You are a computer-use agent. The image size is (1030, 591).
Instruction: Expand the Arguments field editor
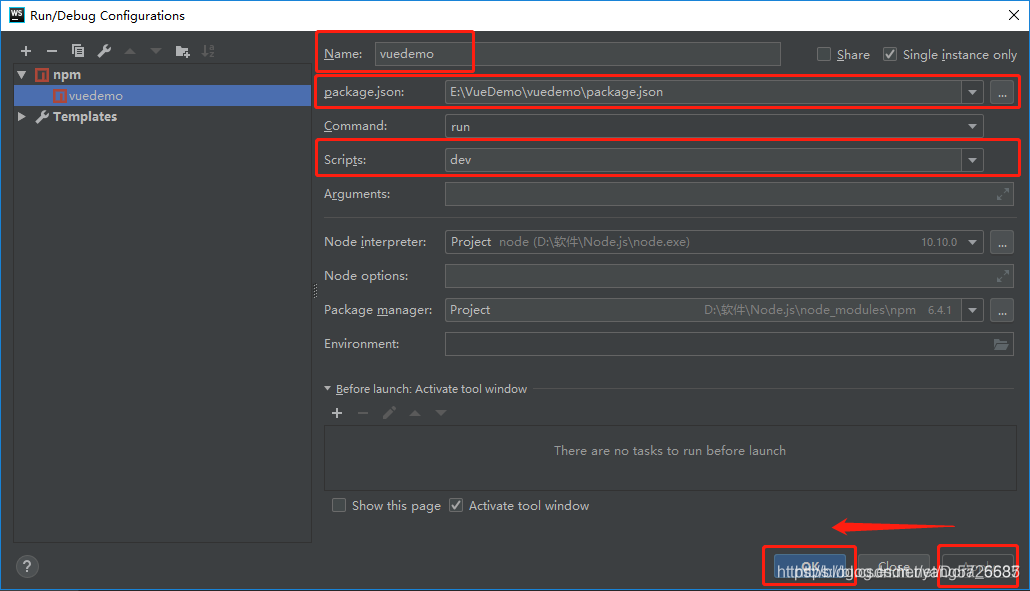pos(1002,194)
